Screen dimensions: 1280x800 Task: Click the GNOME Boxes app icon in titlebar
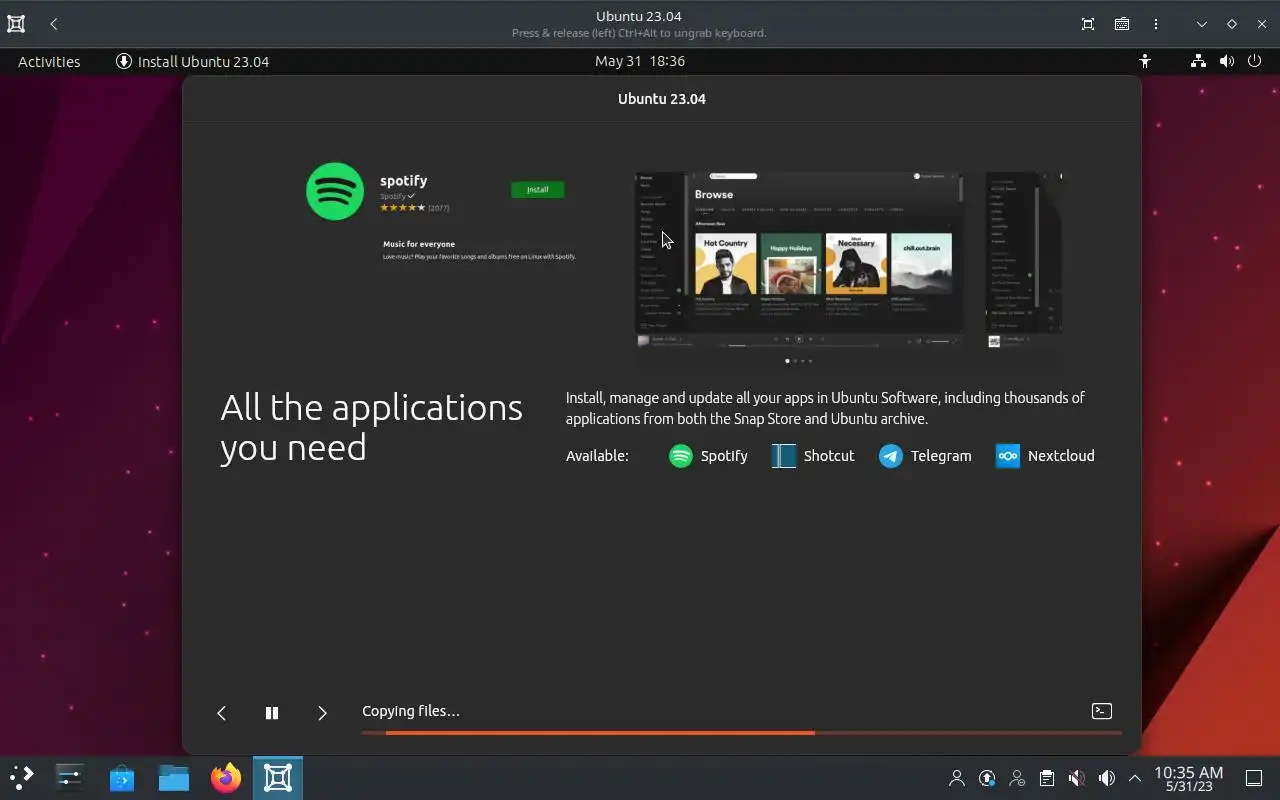(x=16, y=24)
